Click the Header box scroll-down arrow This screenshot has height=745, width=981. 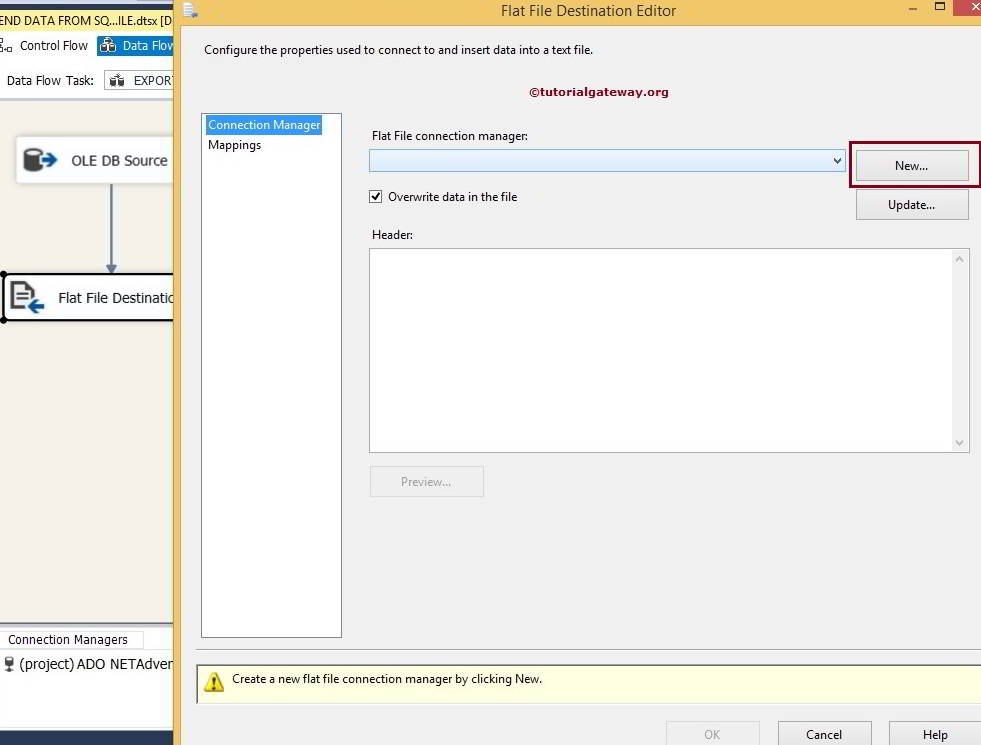[960, 442]
